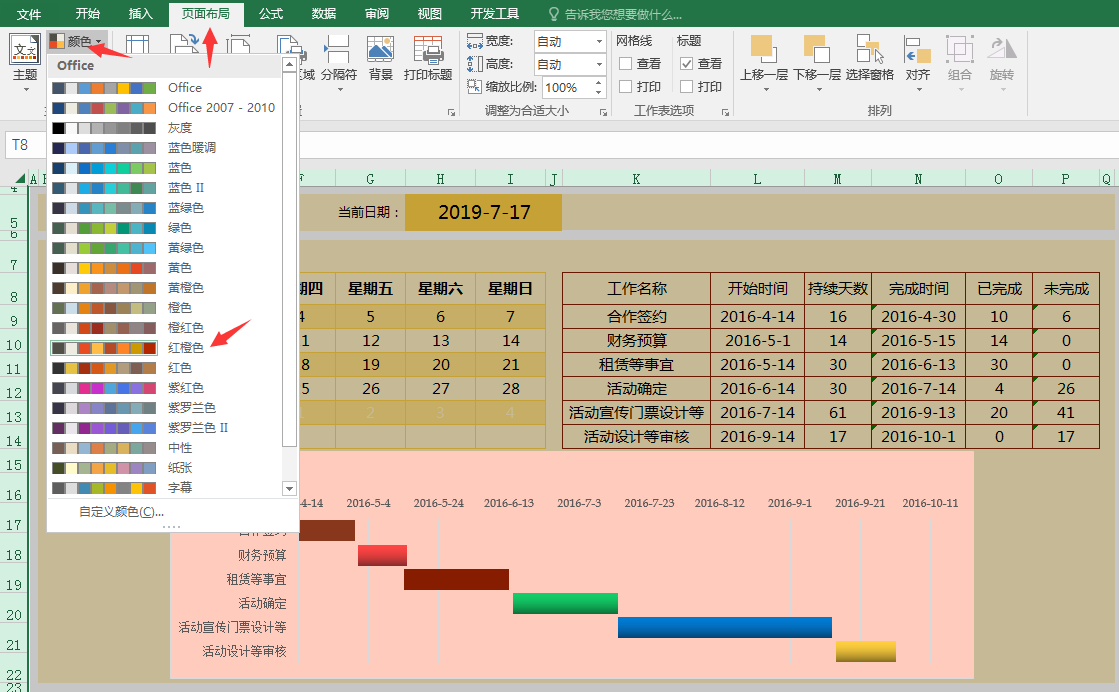The height and width of the screenshot is (692, 1119).
Task: Click the 宽度 width icon
Action: click(x=475, y=41)
